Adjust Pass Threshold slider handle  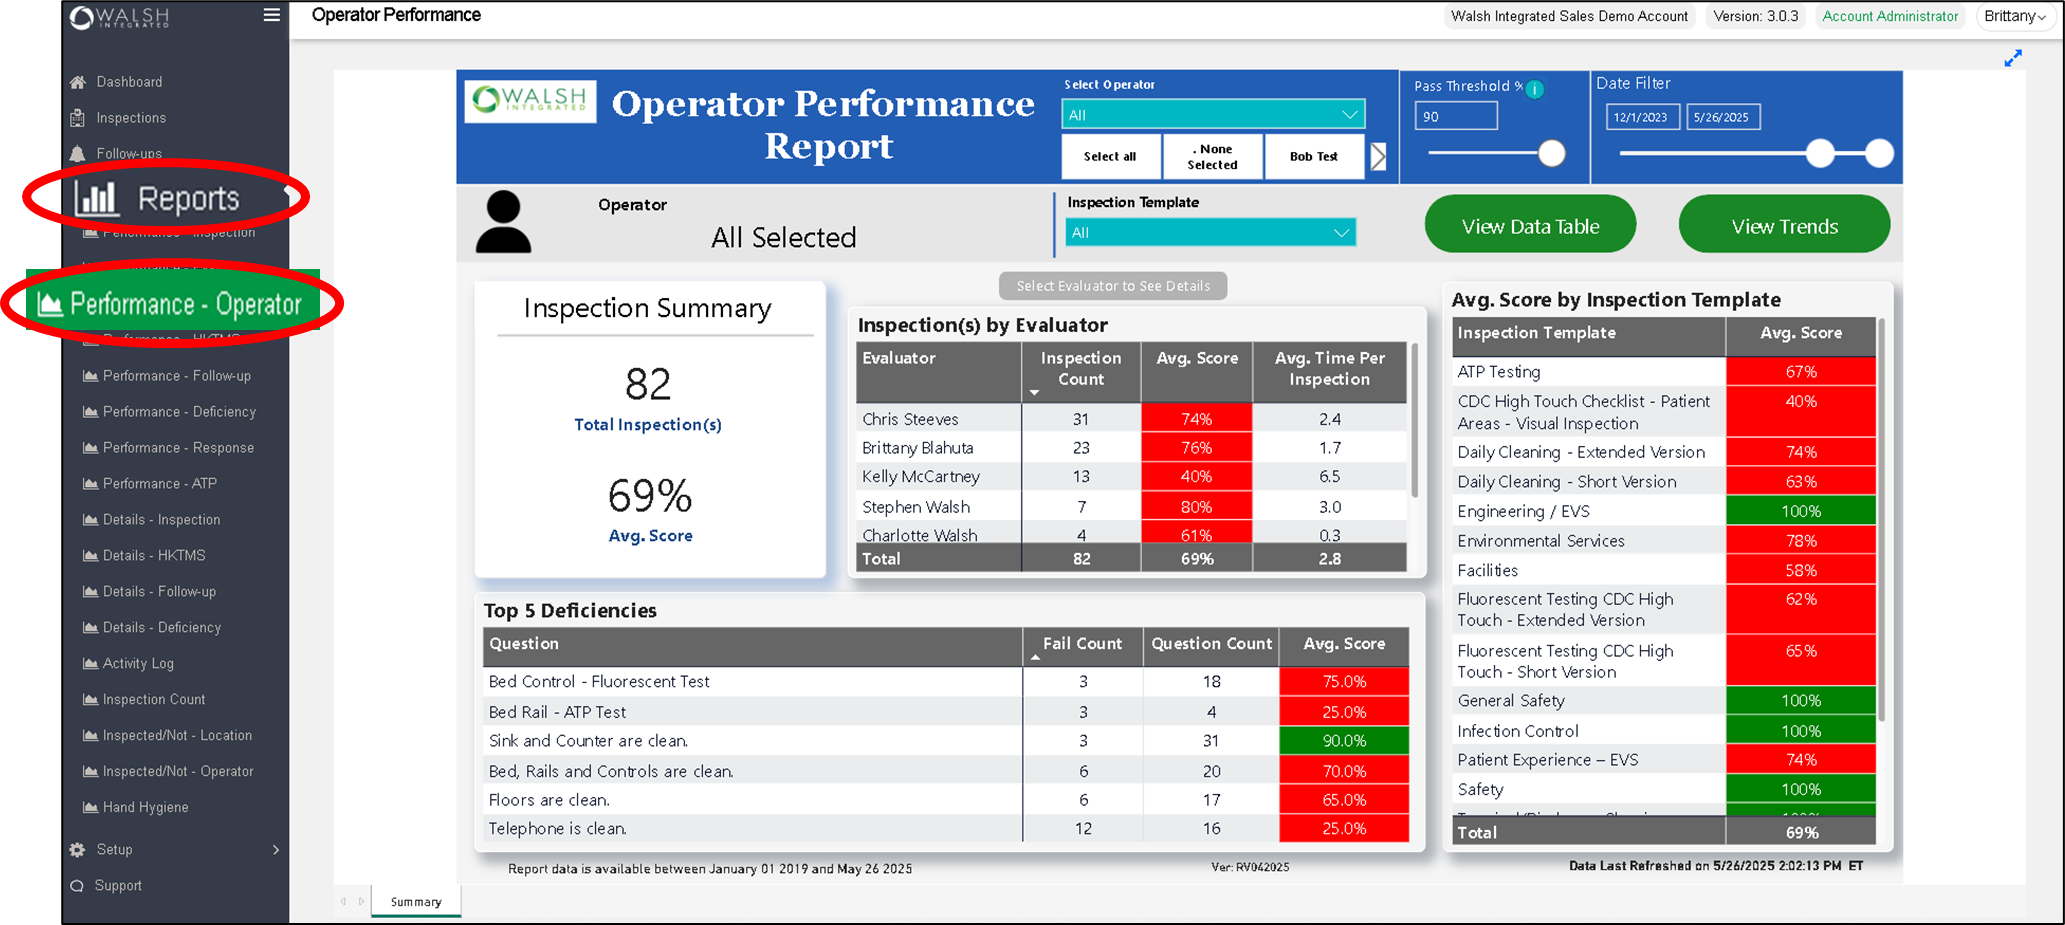coord(1551,153)
